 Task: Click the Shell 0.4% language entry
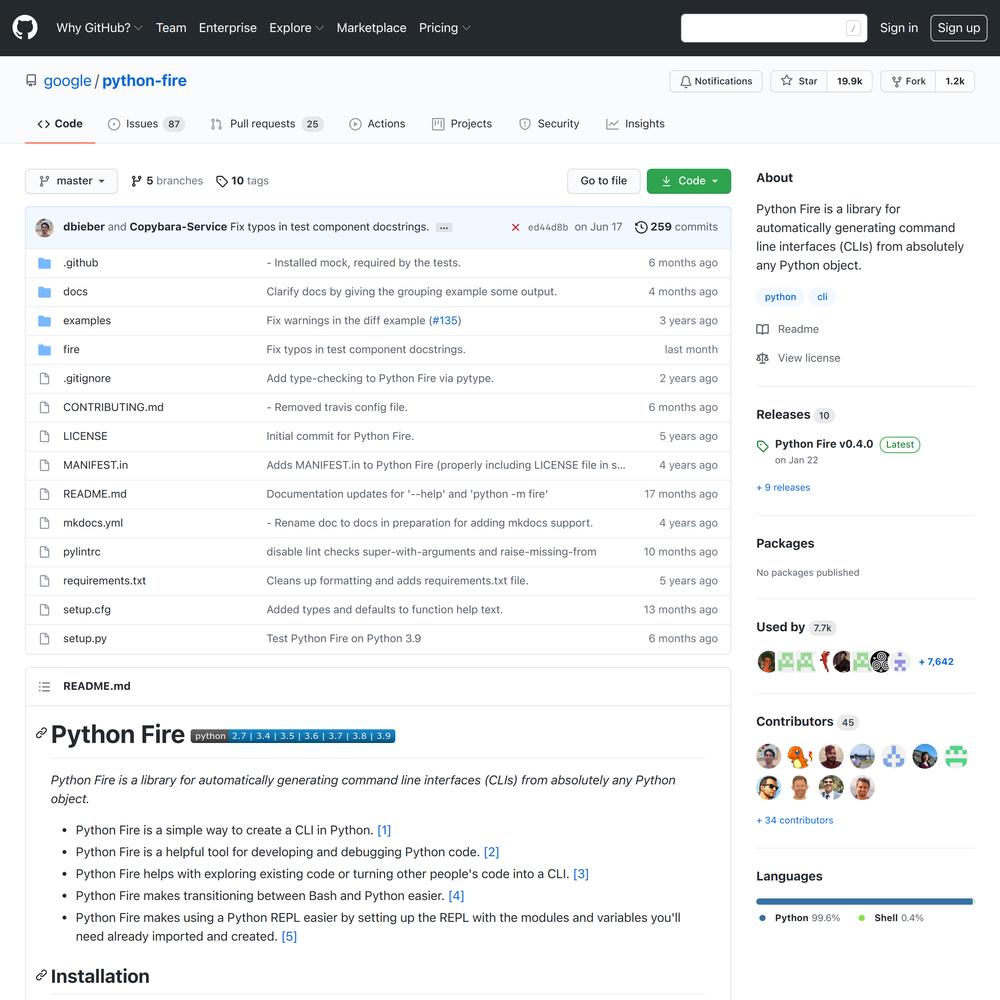(x=891, y=918)
